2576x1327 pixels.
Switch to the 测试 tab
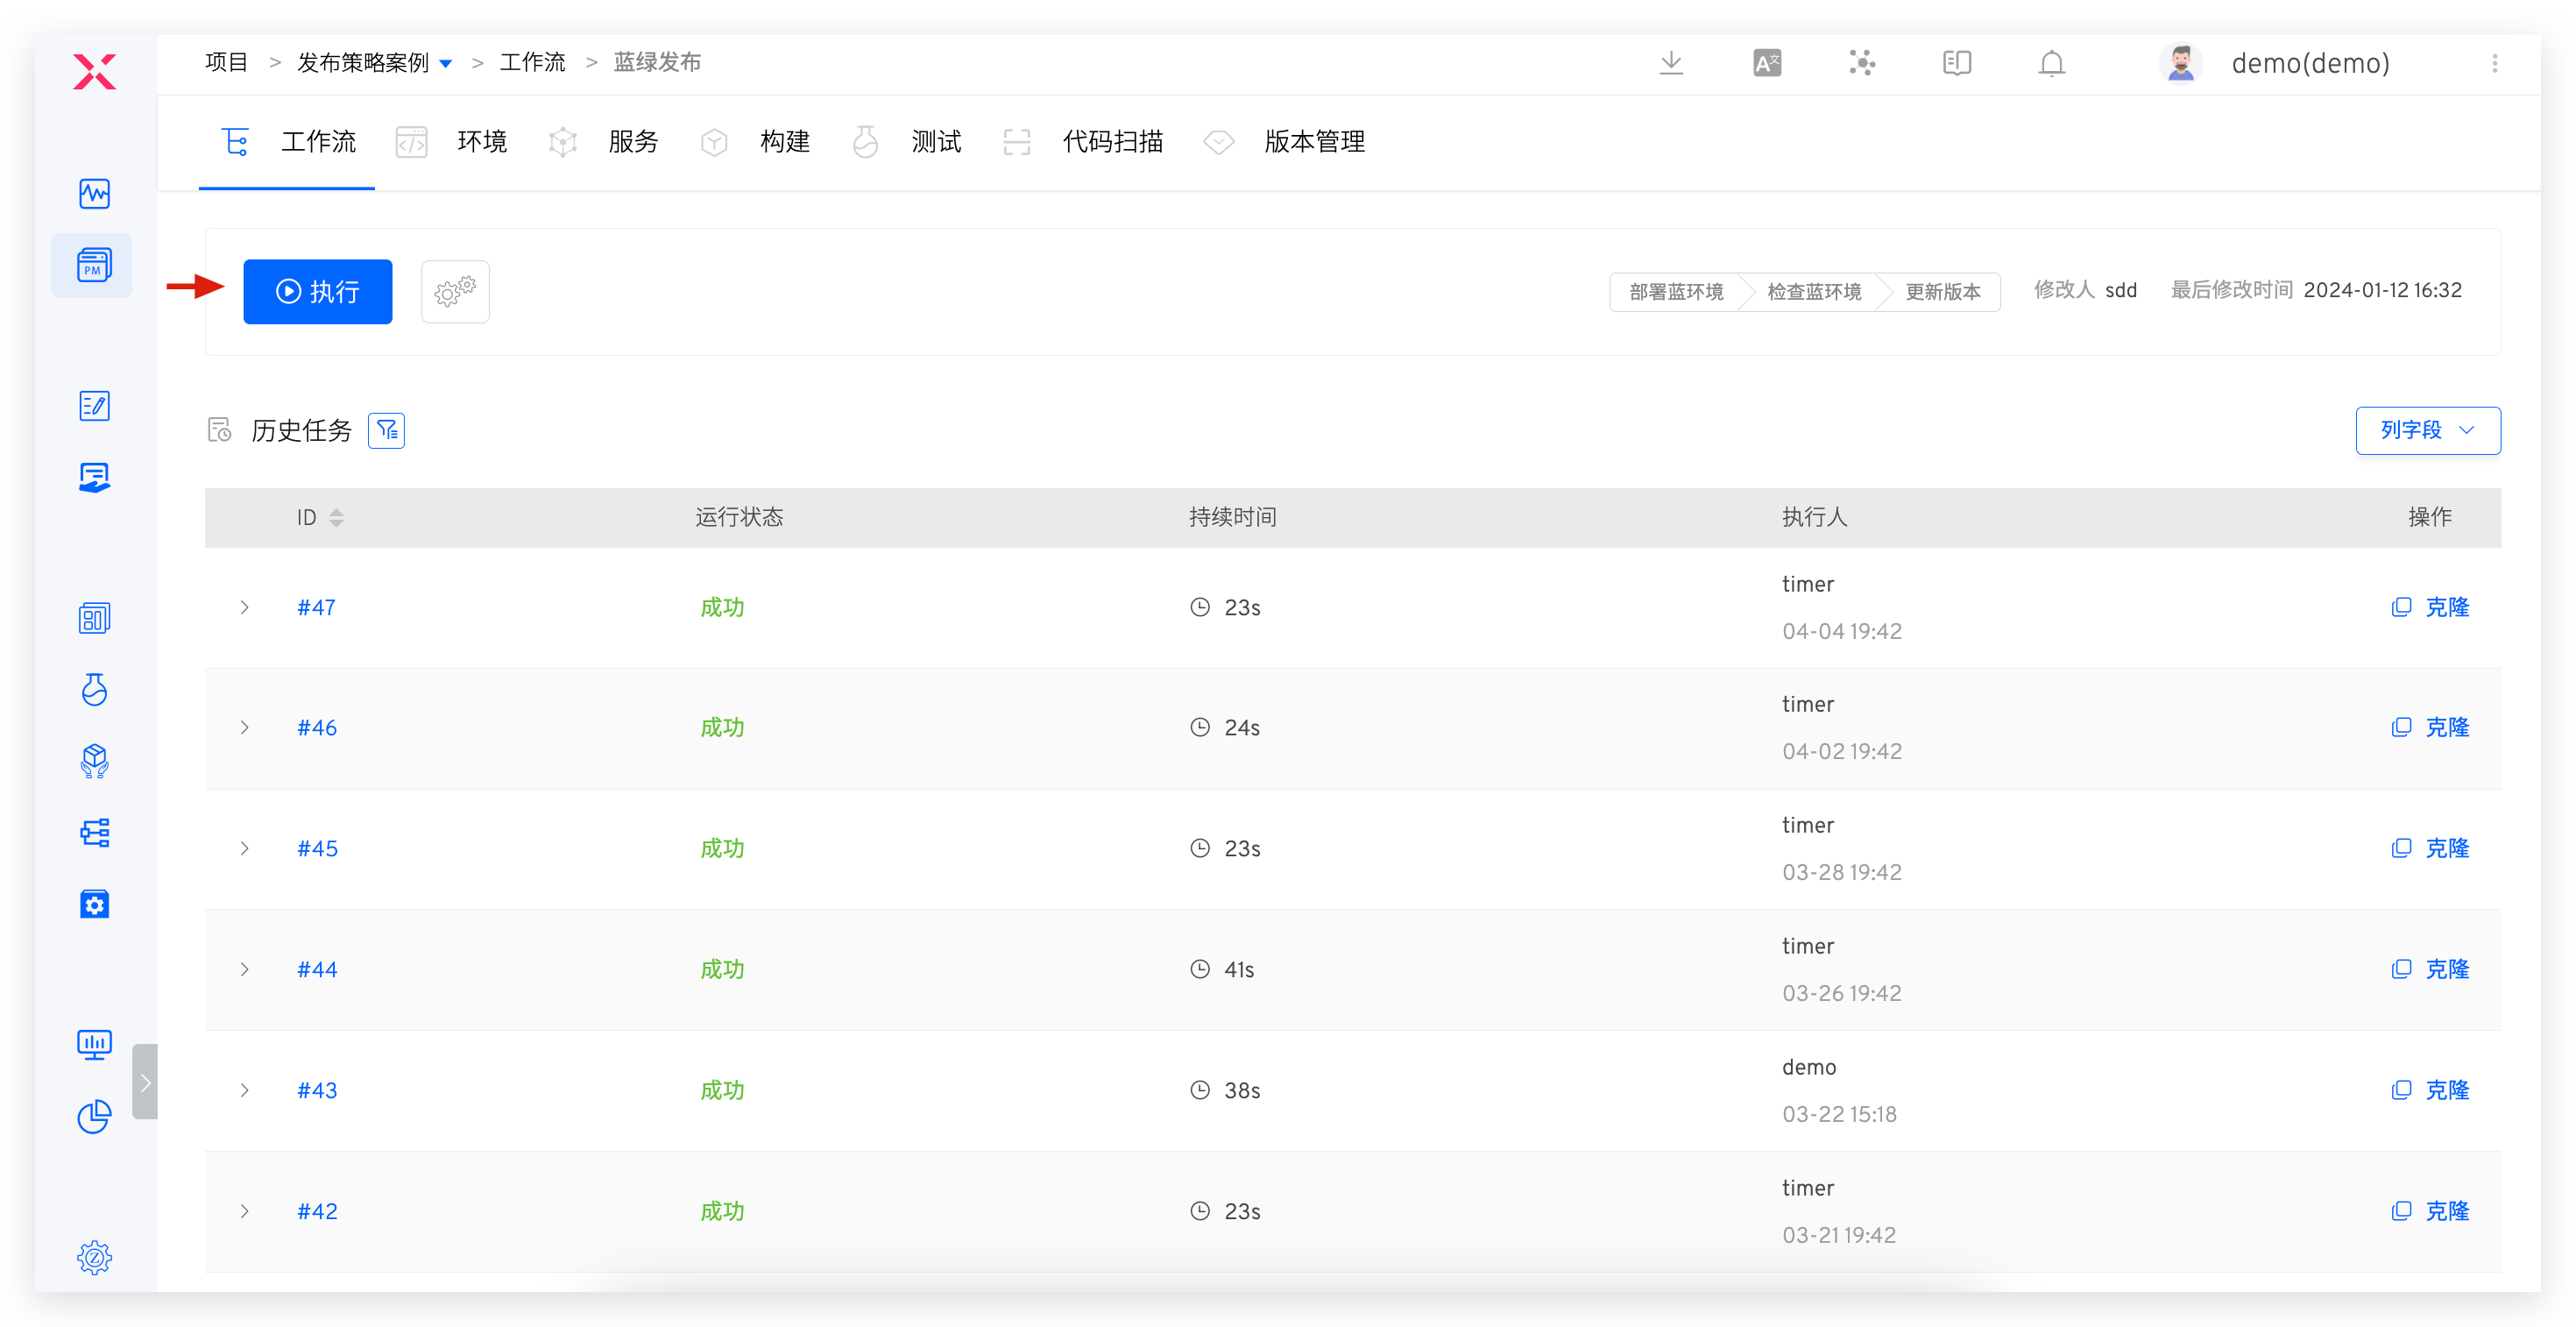[907, 142]
